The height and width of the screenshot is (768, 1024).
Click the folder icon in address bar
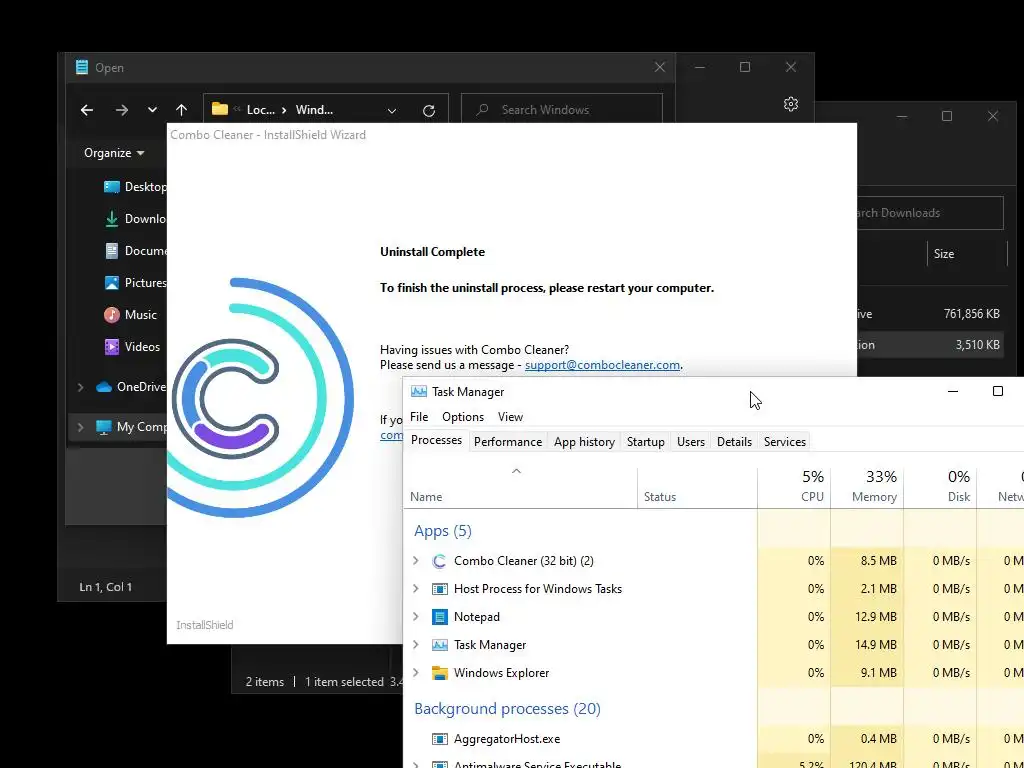(220, 109)
